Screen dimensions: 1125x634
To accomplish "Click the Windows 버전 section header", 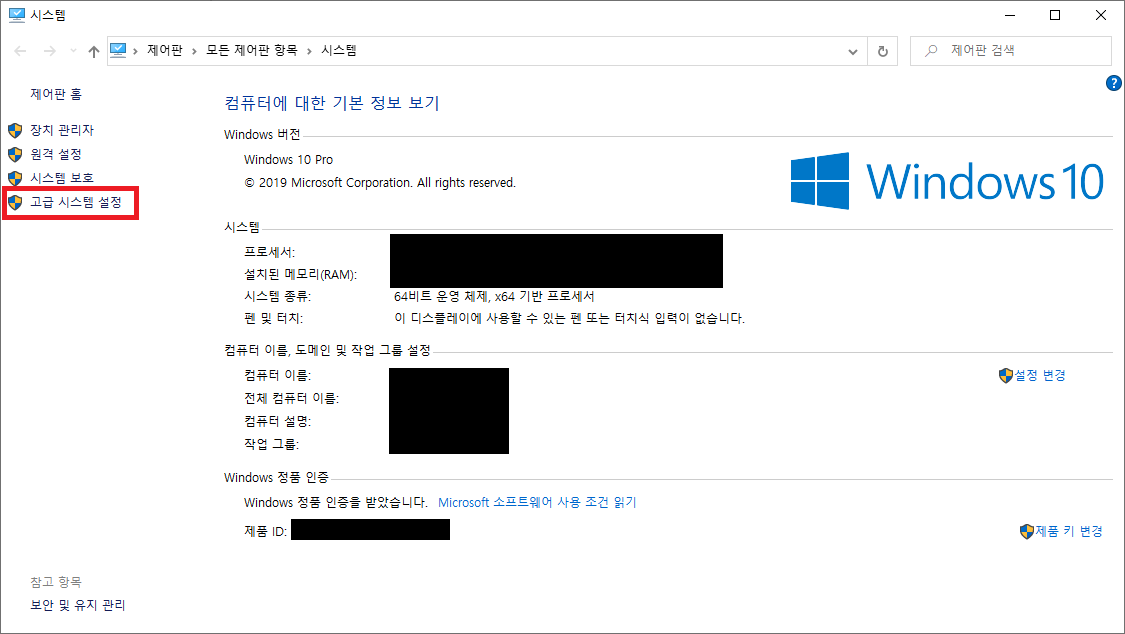I will coord(262,135).
